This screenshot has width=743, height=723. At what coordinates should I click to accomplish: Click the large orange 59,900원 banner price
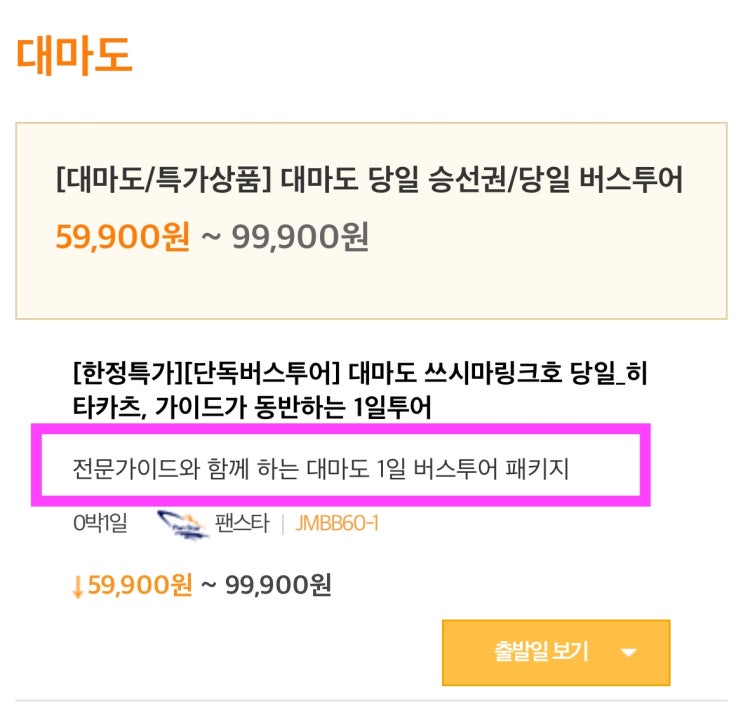pos(124,237)
